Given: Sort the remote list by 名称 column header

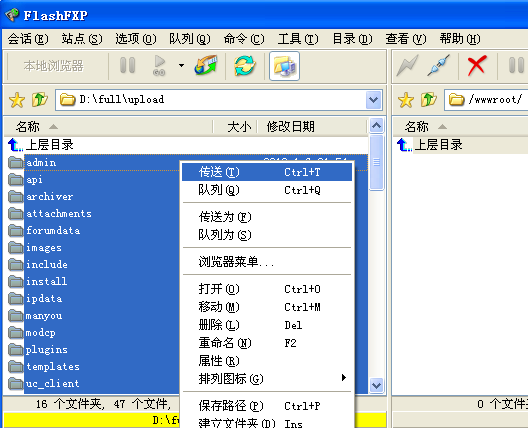Looking at the screenshot, I should pos(460,127).
